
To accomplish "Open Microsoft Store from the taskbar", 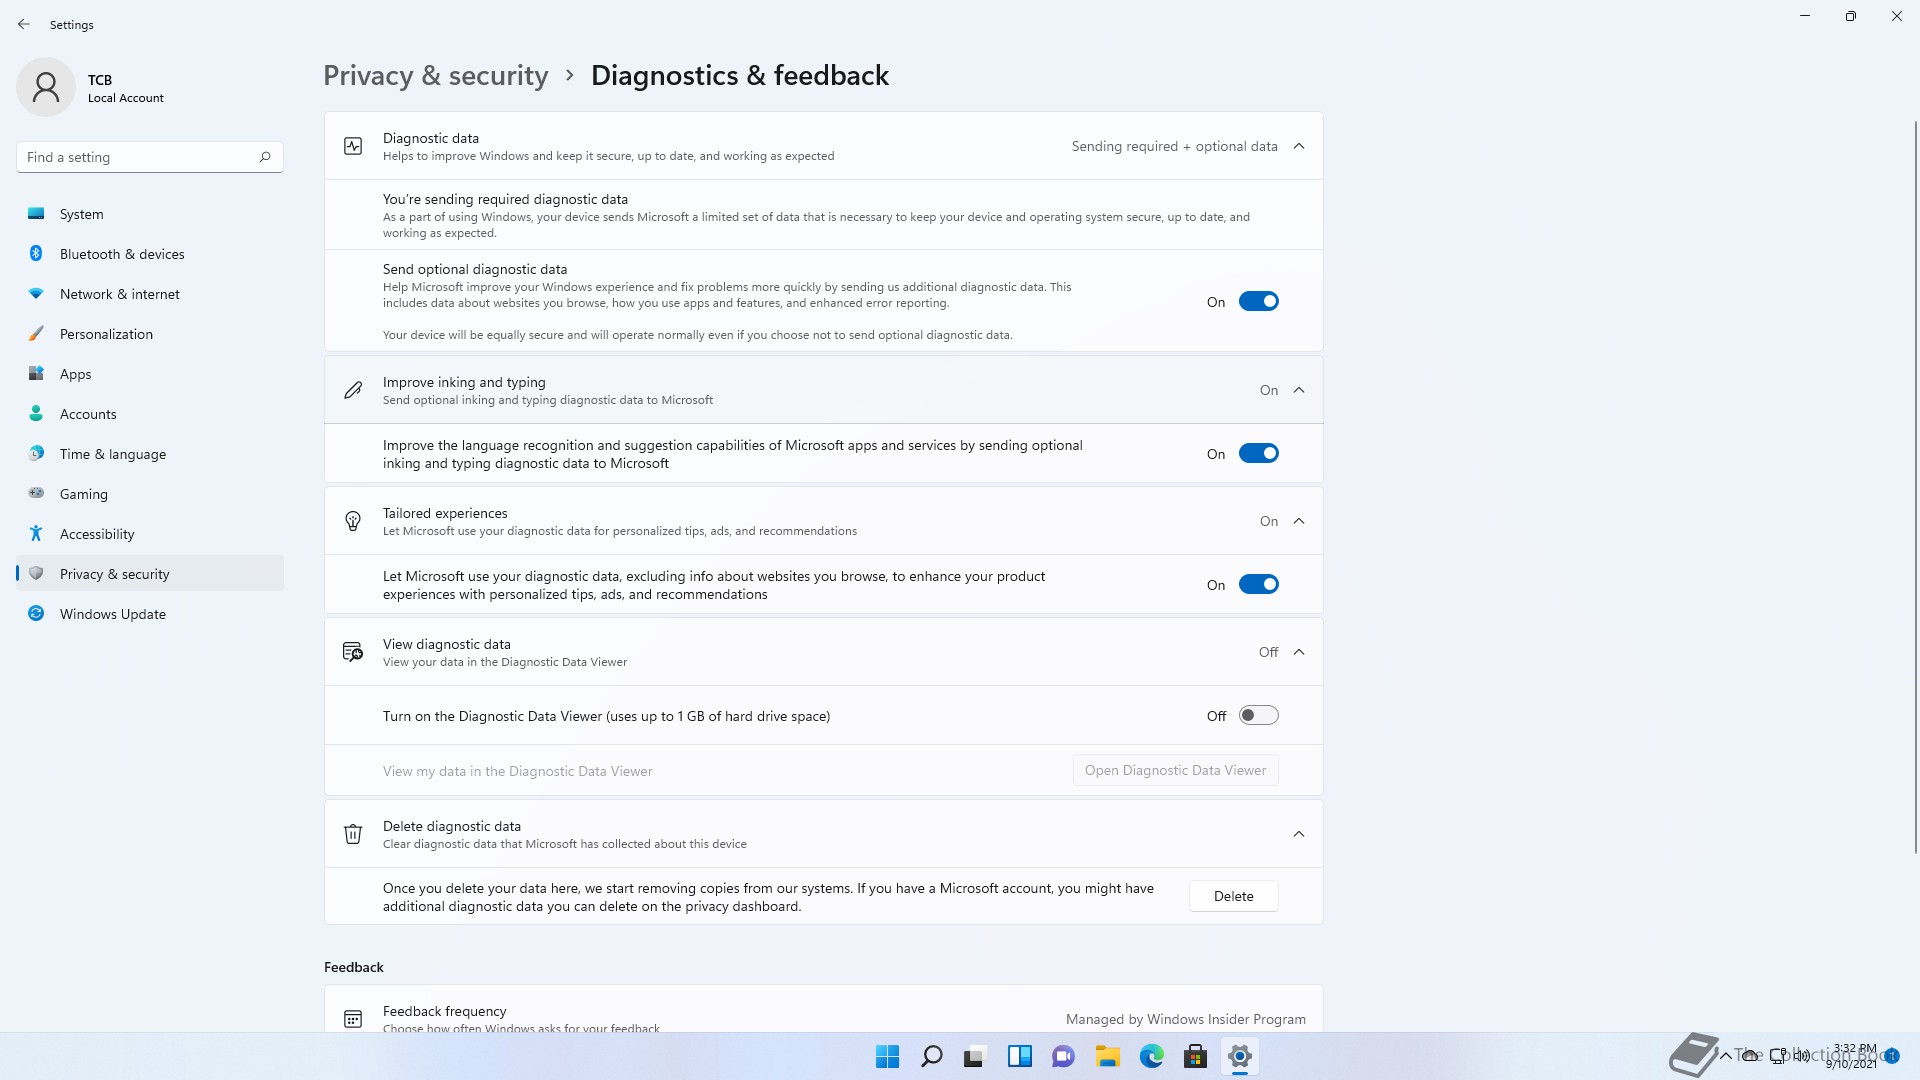I will (1195, 1057).
